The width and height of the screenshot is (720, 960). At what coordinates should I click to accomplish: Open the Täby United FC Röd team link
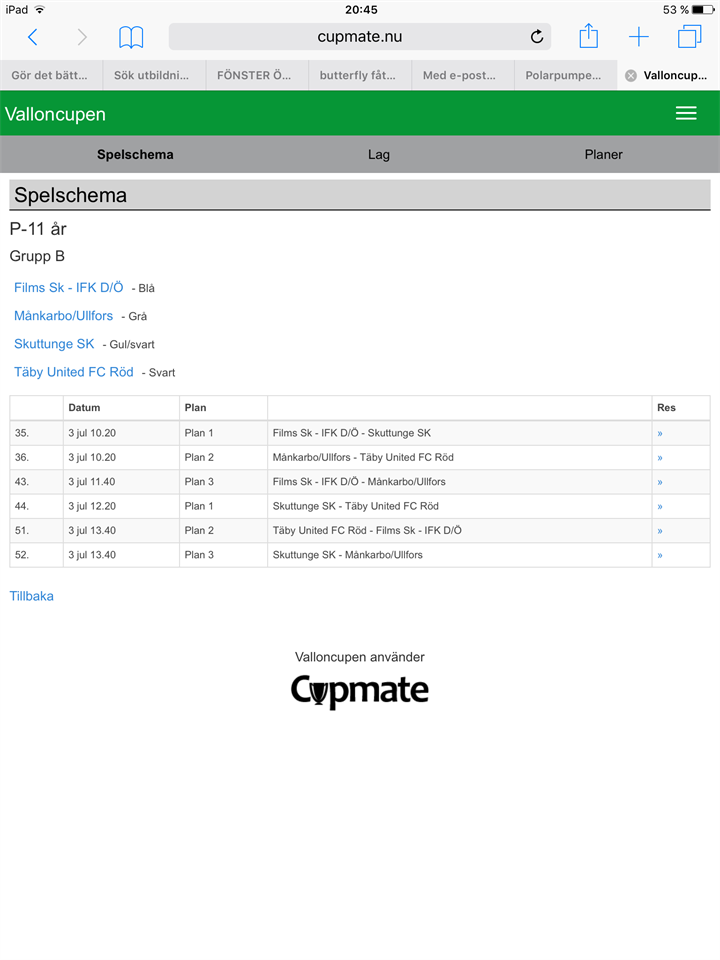tap(74, 372)
